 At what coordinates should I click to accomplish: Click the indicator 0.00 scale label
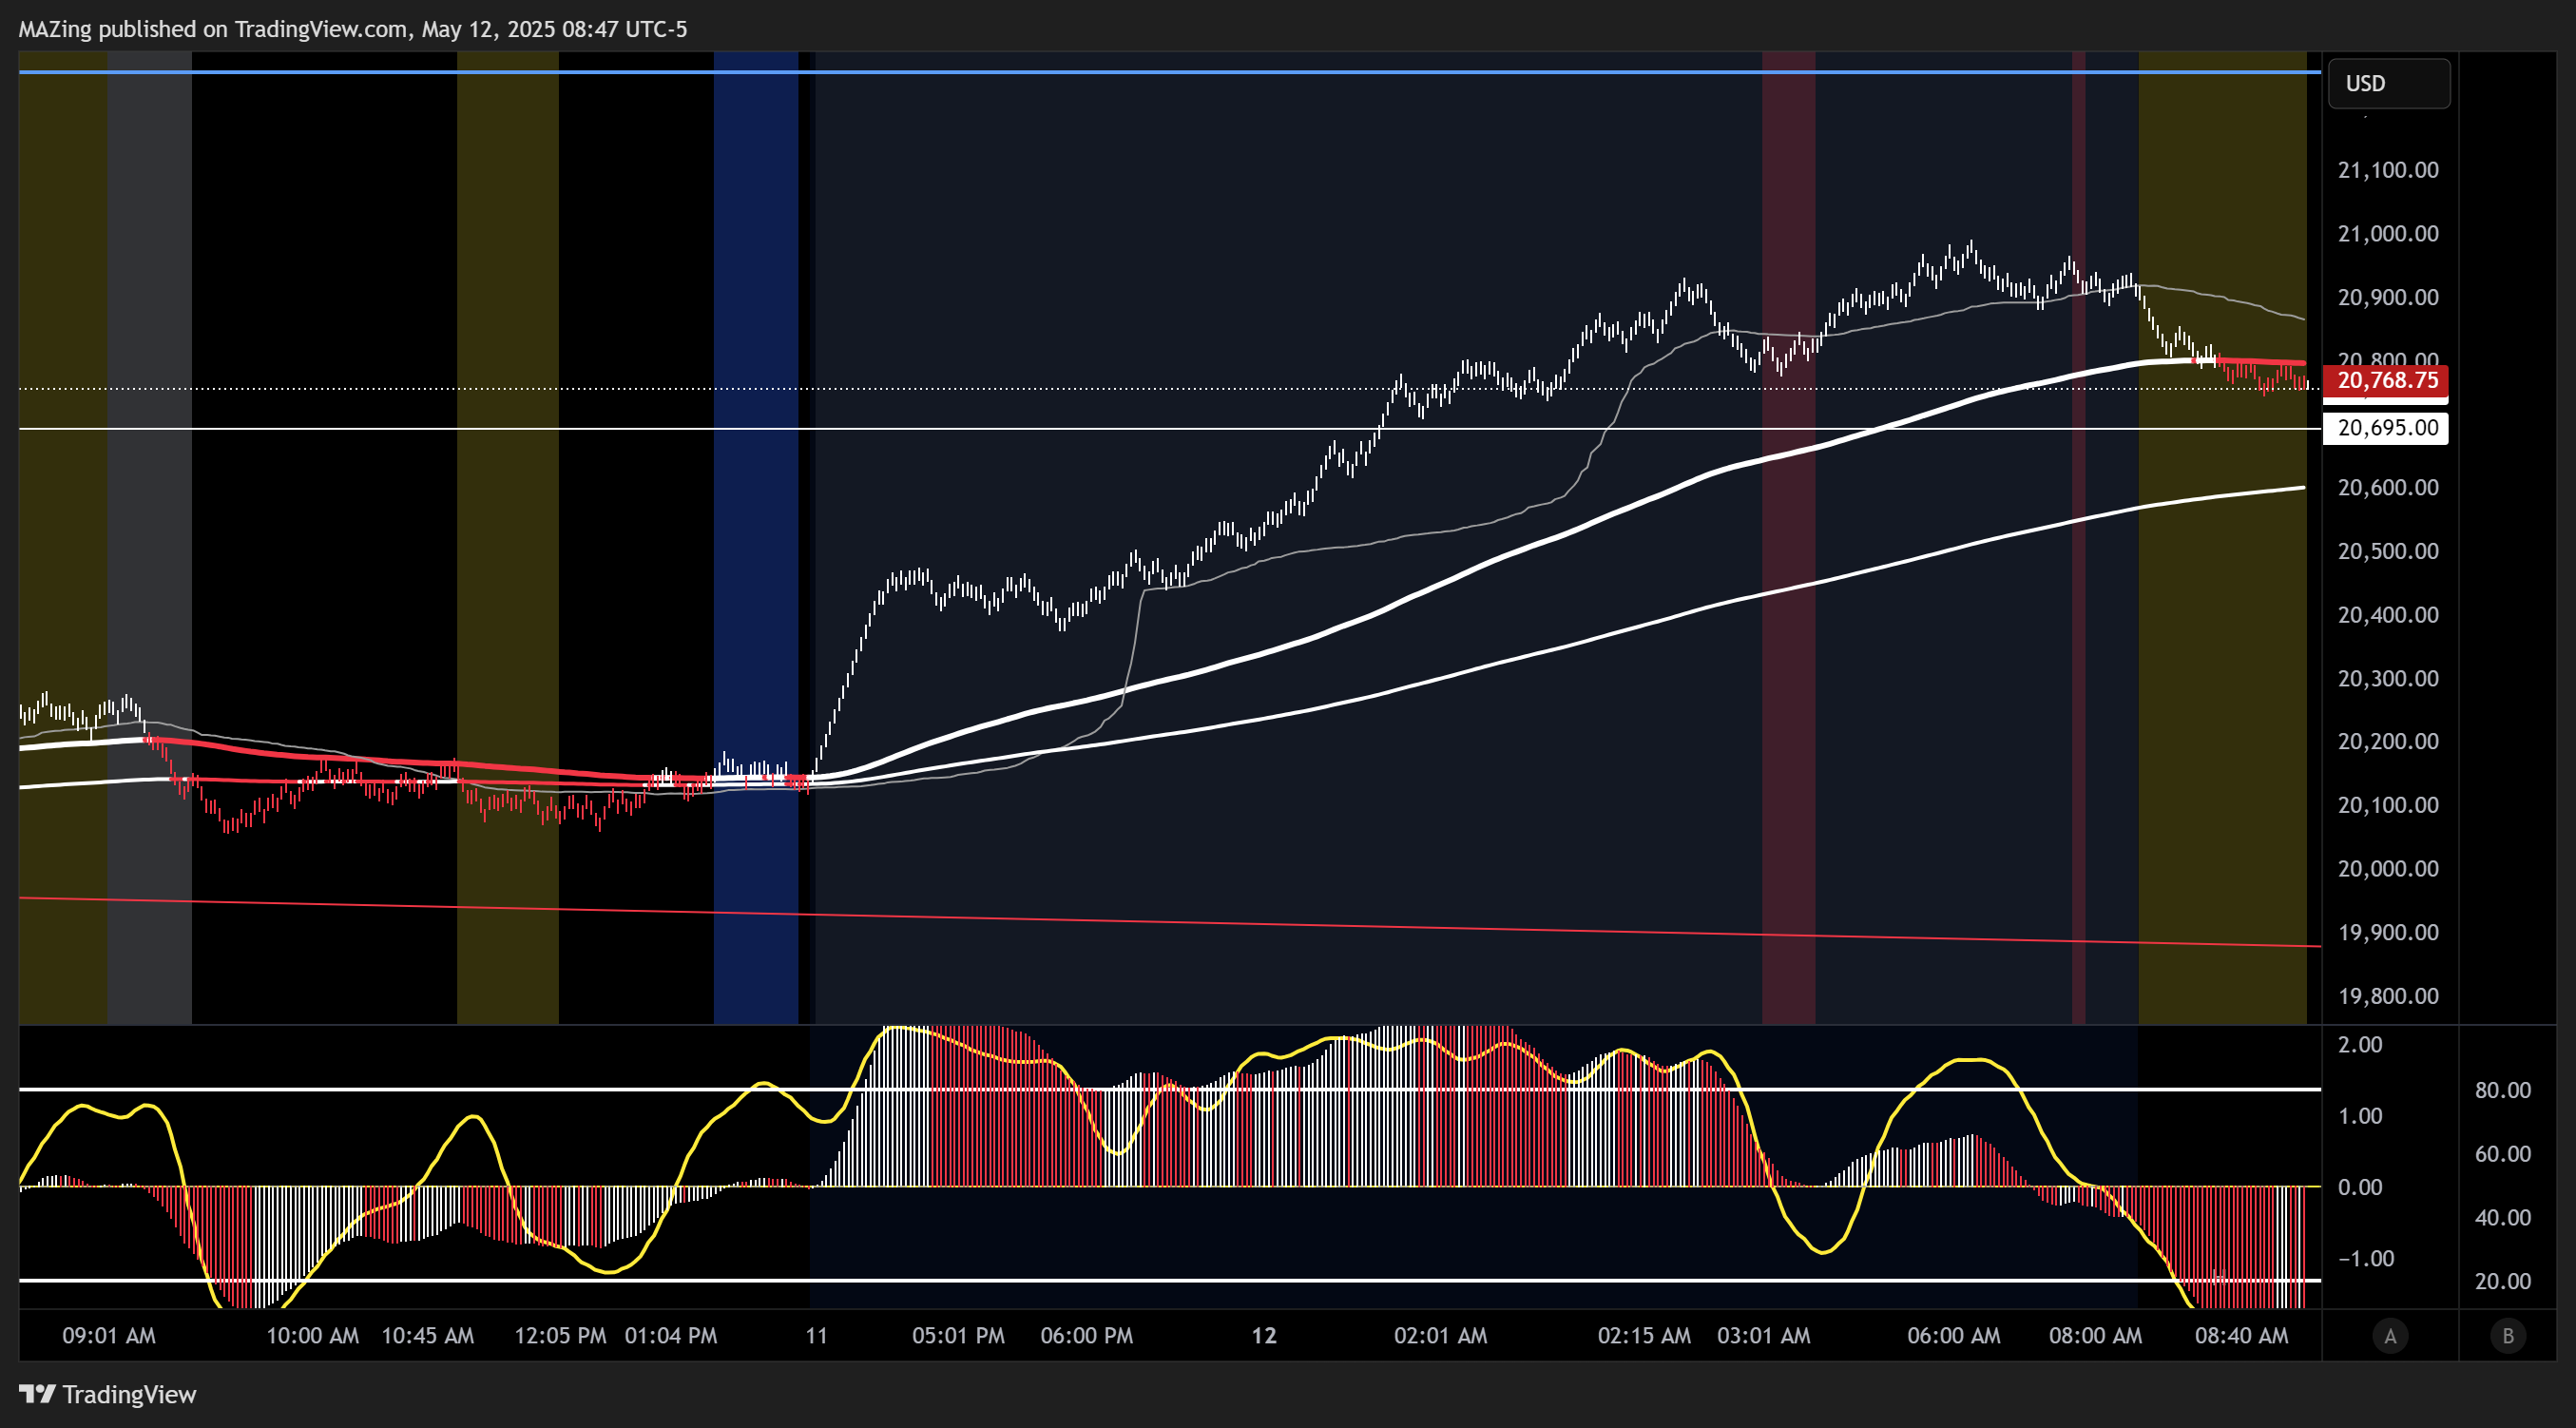click(2360, 1188)
